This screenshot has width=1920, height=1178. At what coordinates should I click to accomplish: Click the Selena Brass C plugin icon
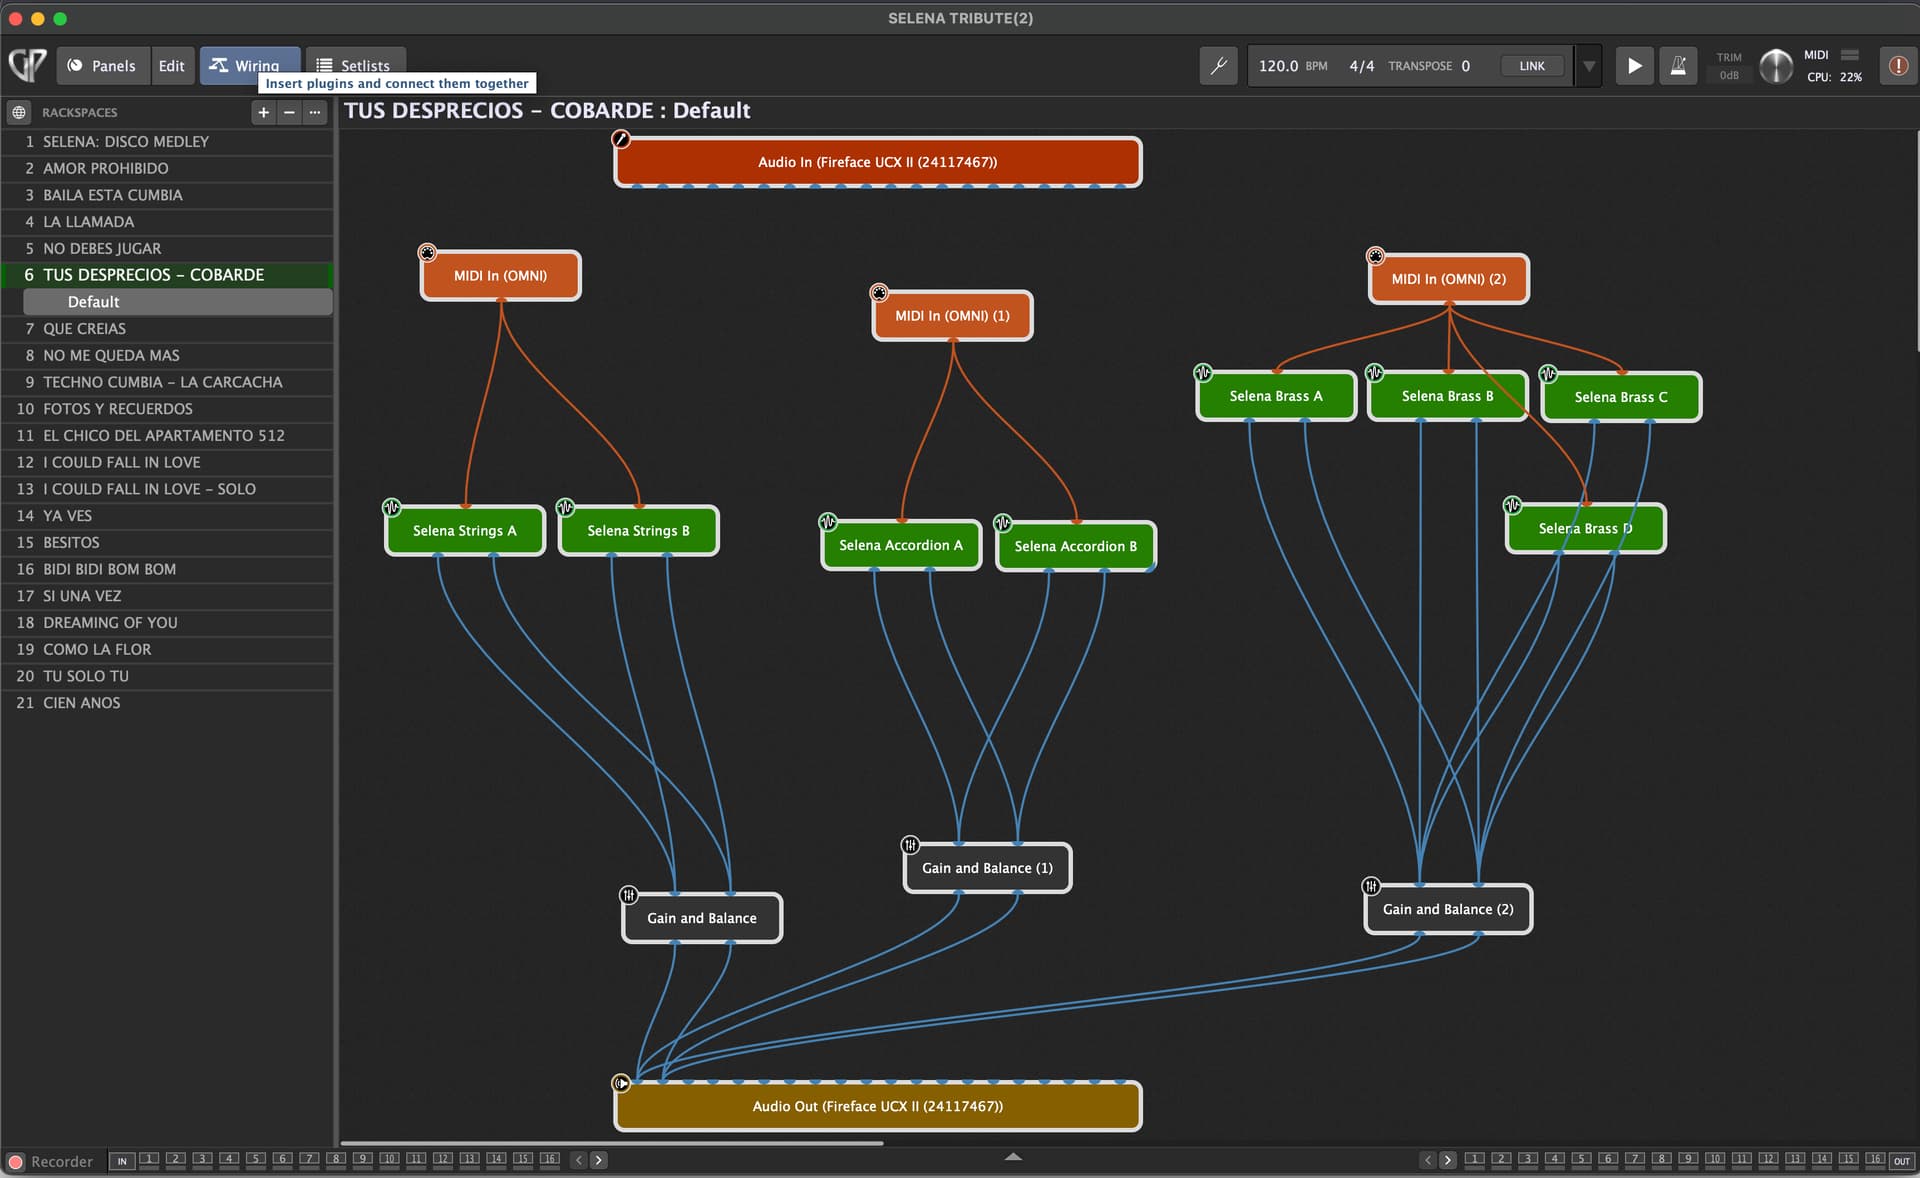point(1549,374)
